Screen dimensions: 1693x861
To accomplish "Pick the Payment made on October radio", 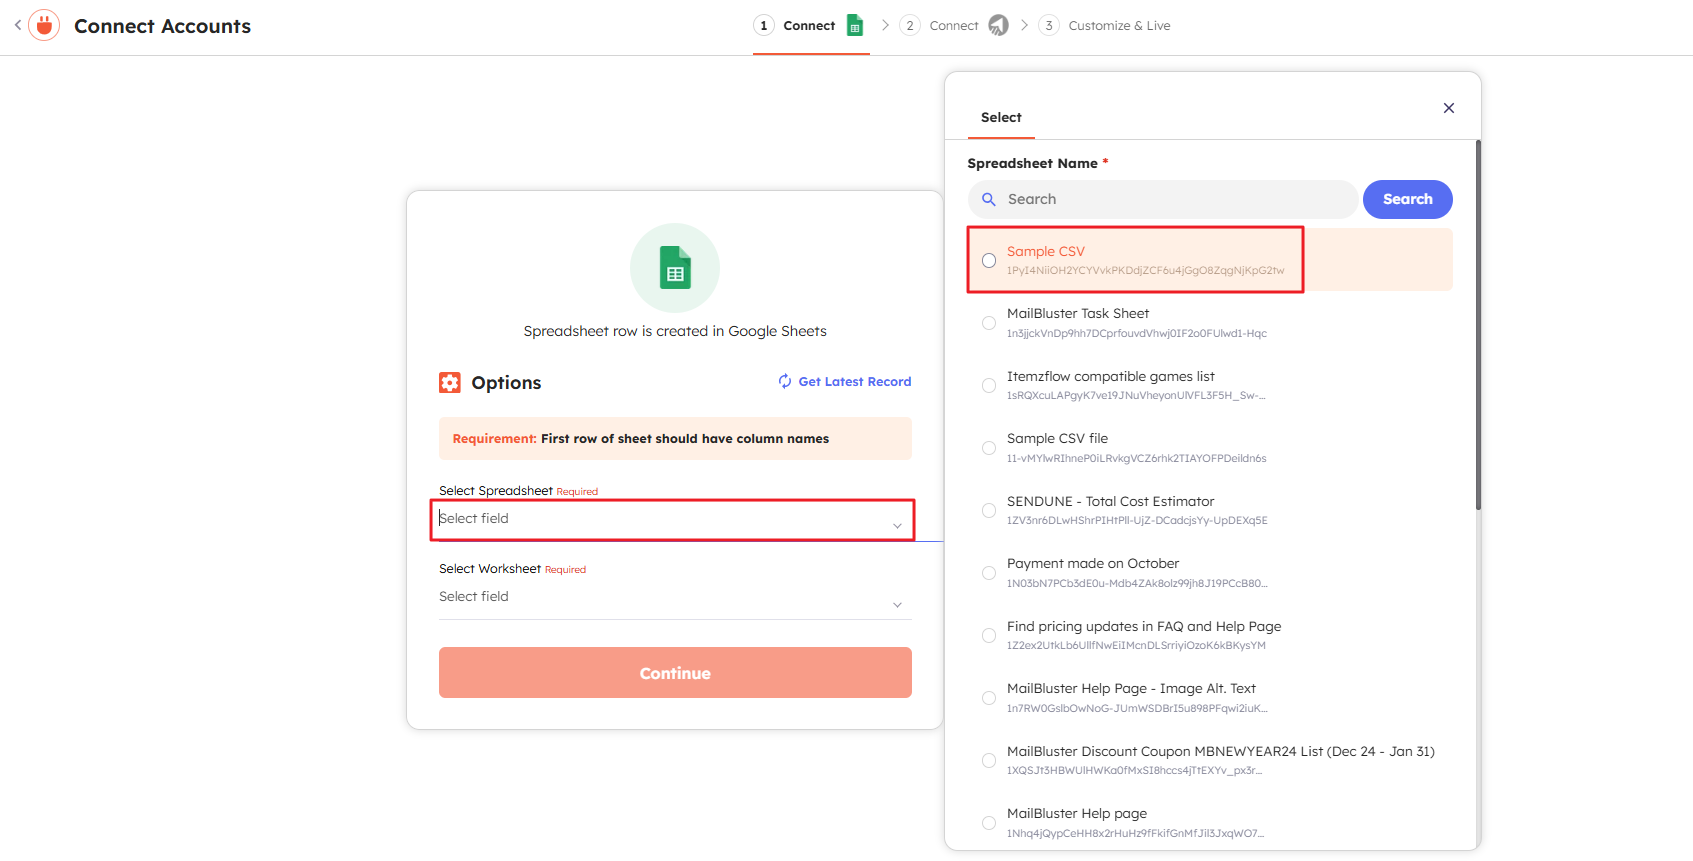I will click(x=989, y=573).
